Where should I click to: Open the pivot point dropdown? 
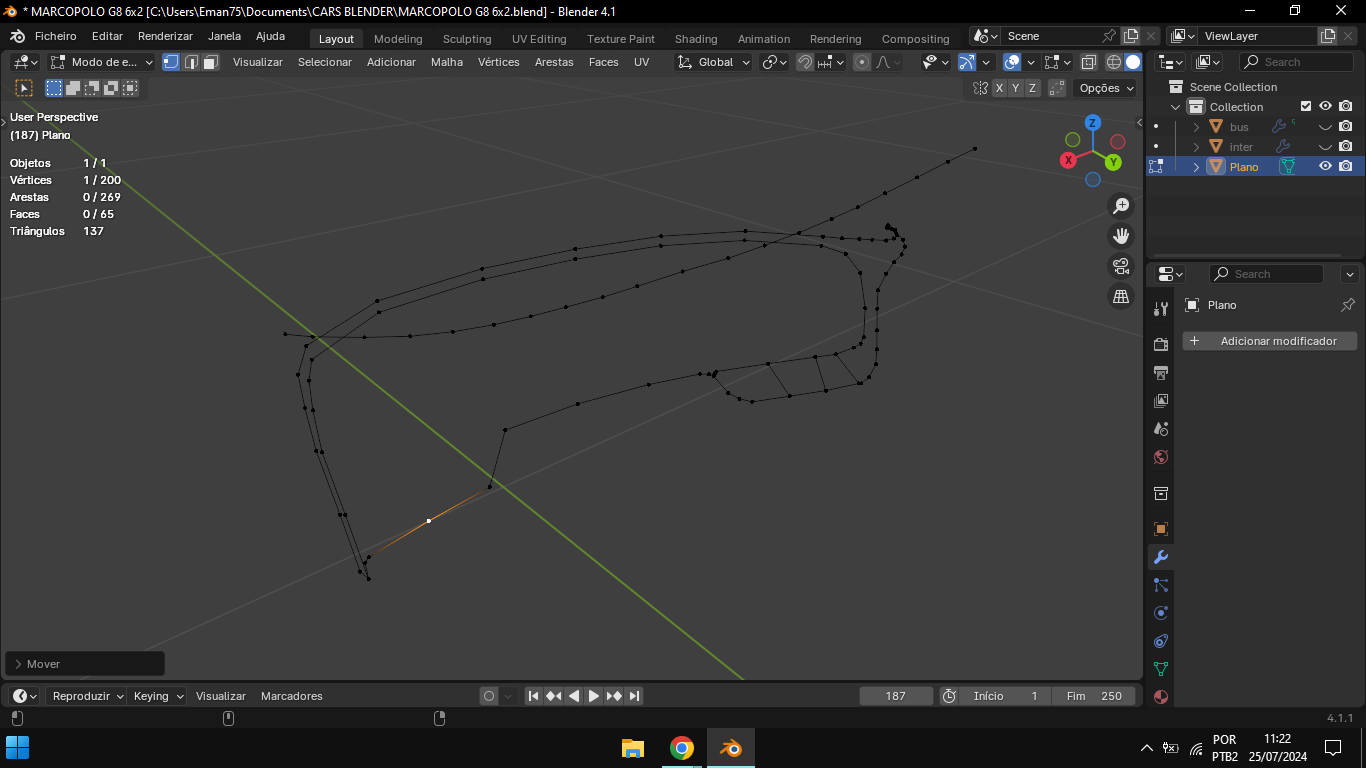pos(775,62)
